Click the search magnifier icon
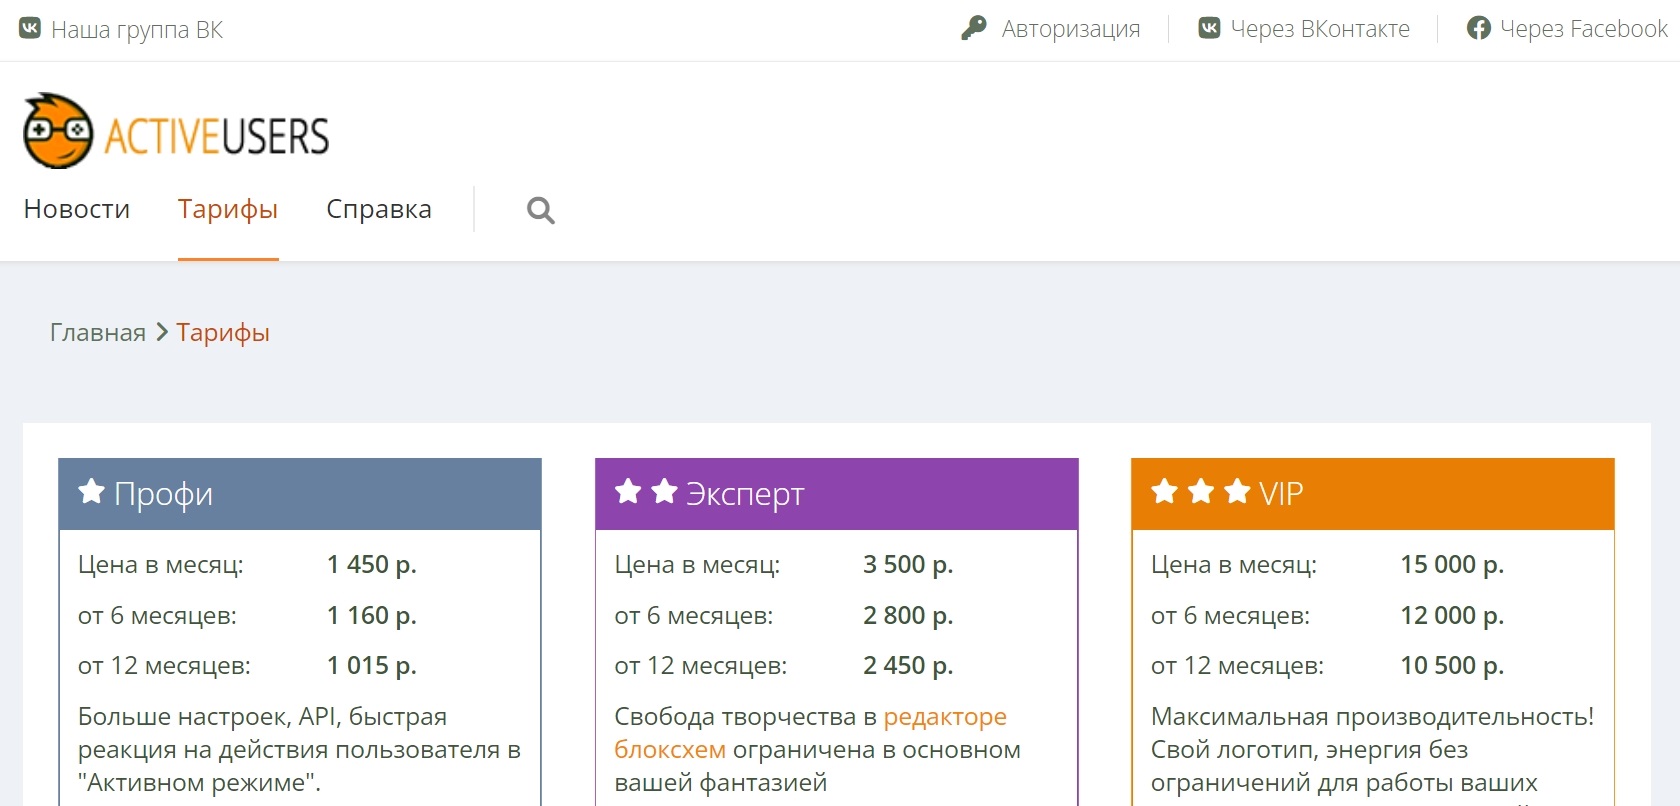 tap(541, 210)
